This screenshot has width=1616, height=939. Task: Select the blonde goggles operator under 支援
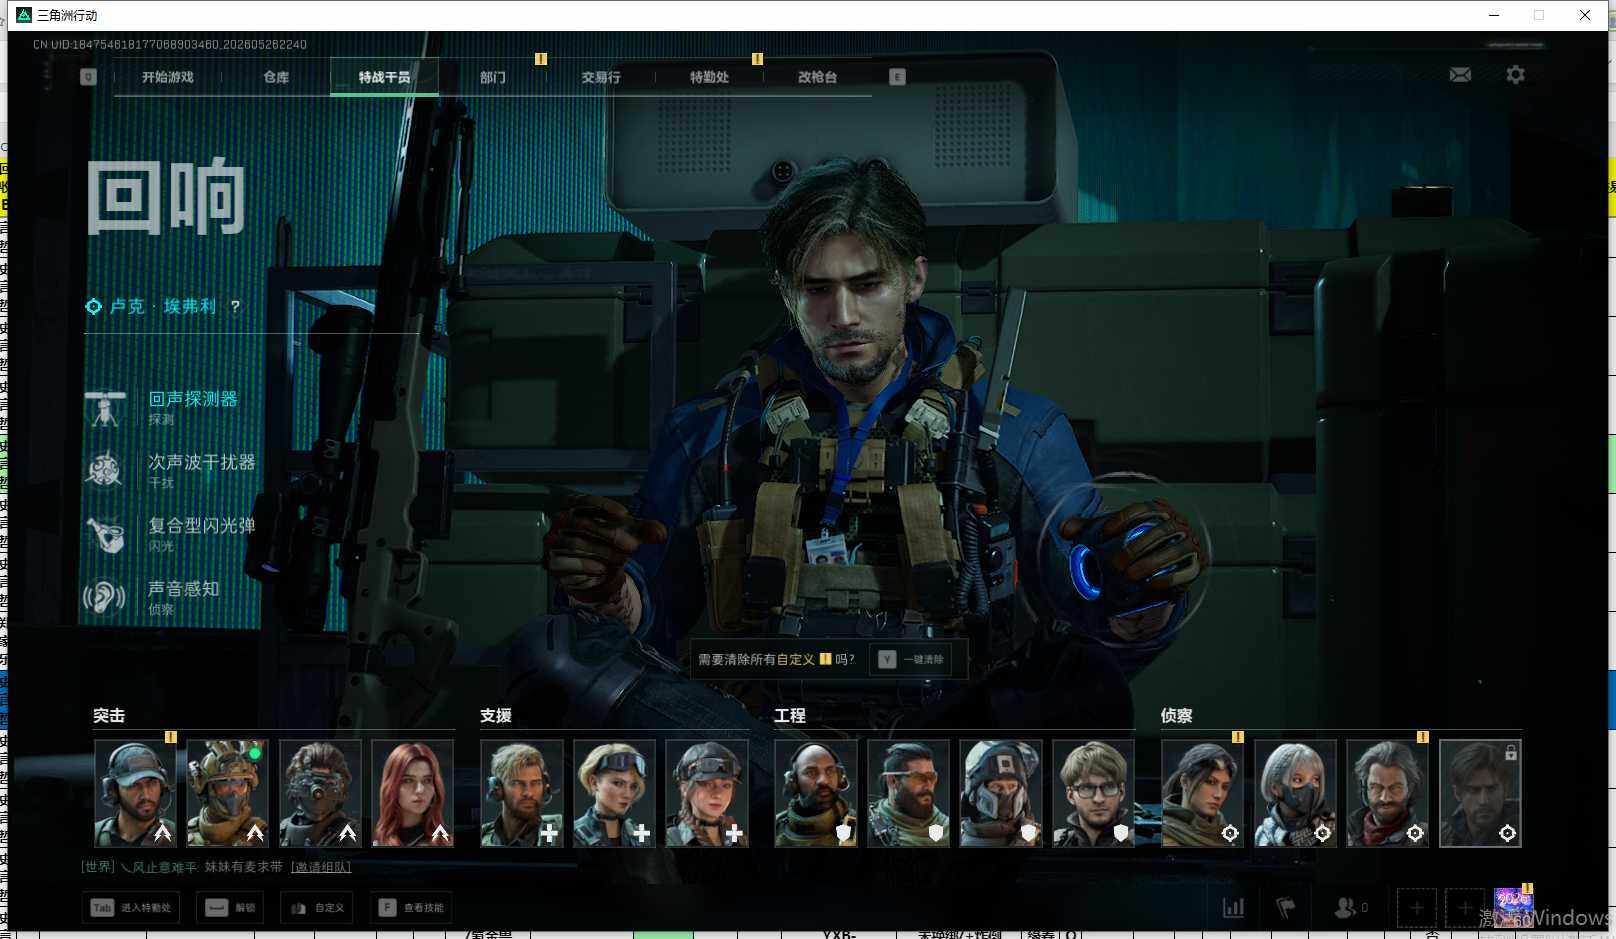click(x=614, y=794)
